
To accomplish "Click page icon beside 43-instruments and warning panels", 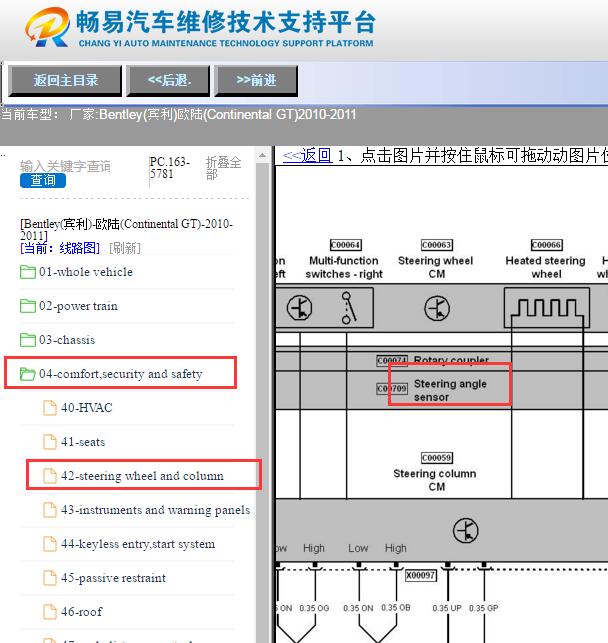I will click(x=50, y=510).
